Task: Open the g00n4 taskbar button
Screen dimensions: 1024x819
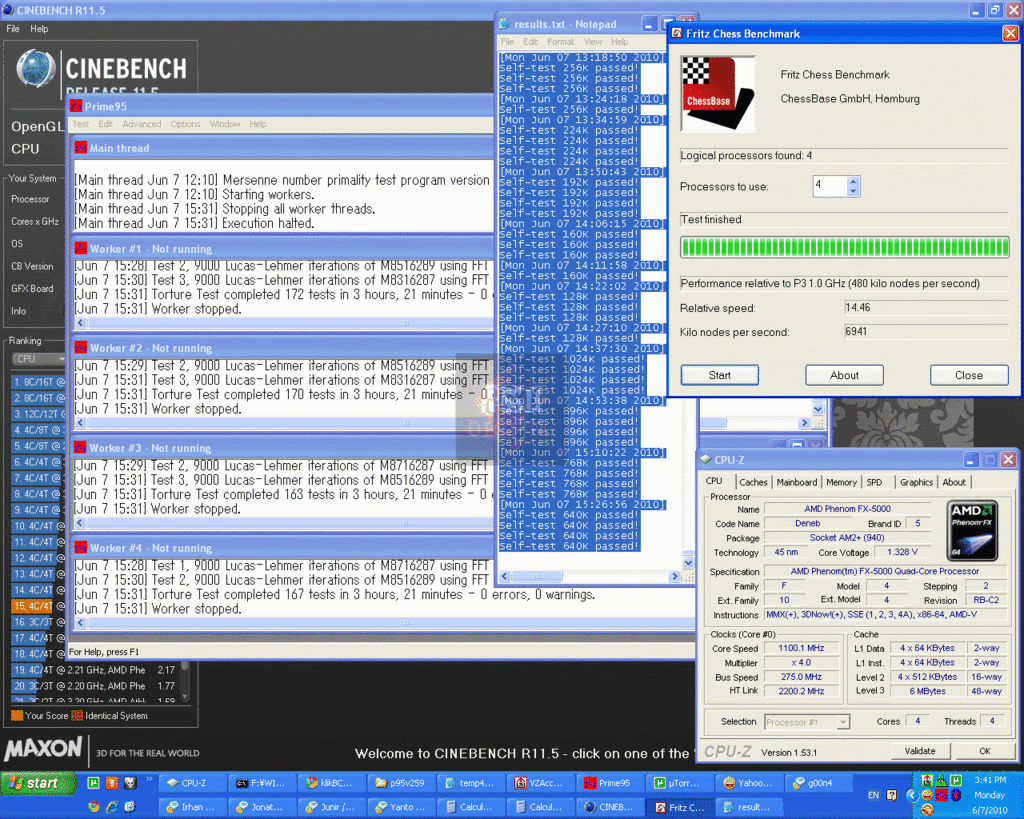Action: pyautogui.click(x=818, y=782)
